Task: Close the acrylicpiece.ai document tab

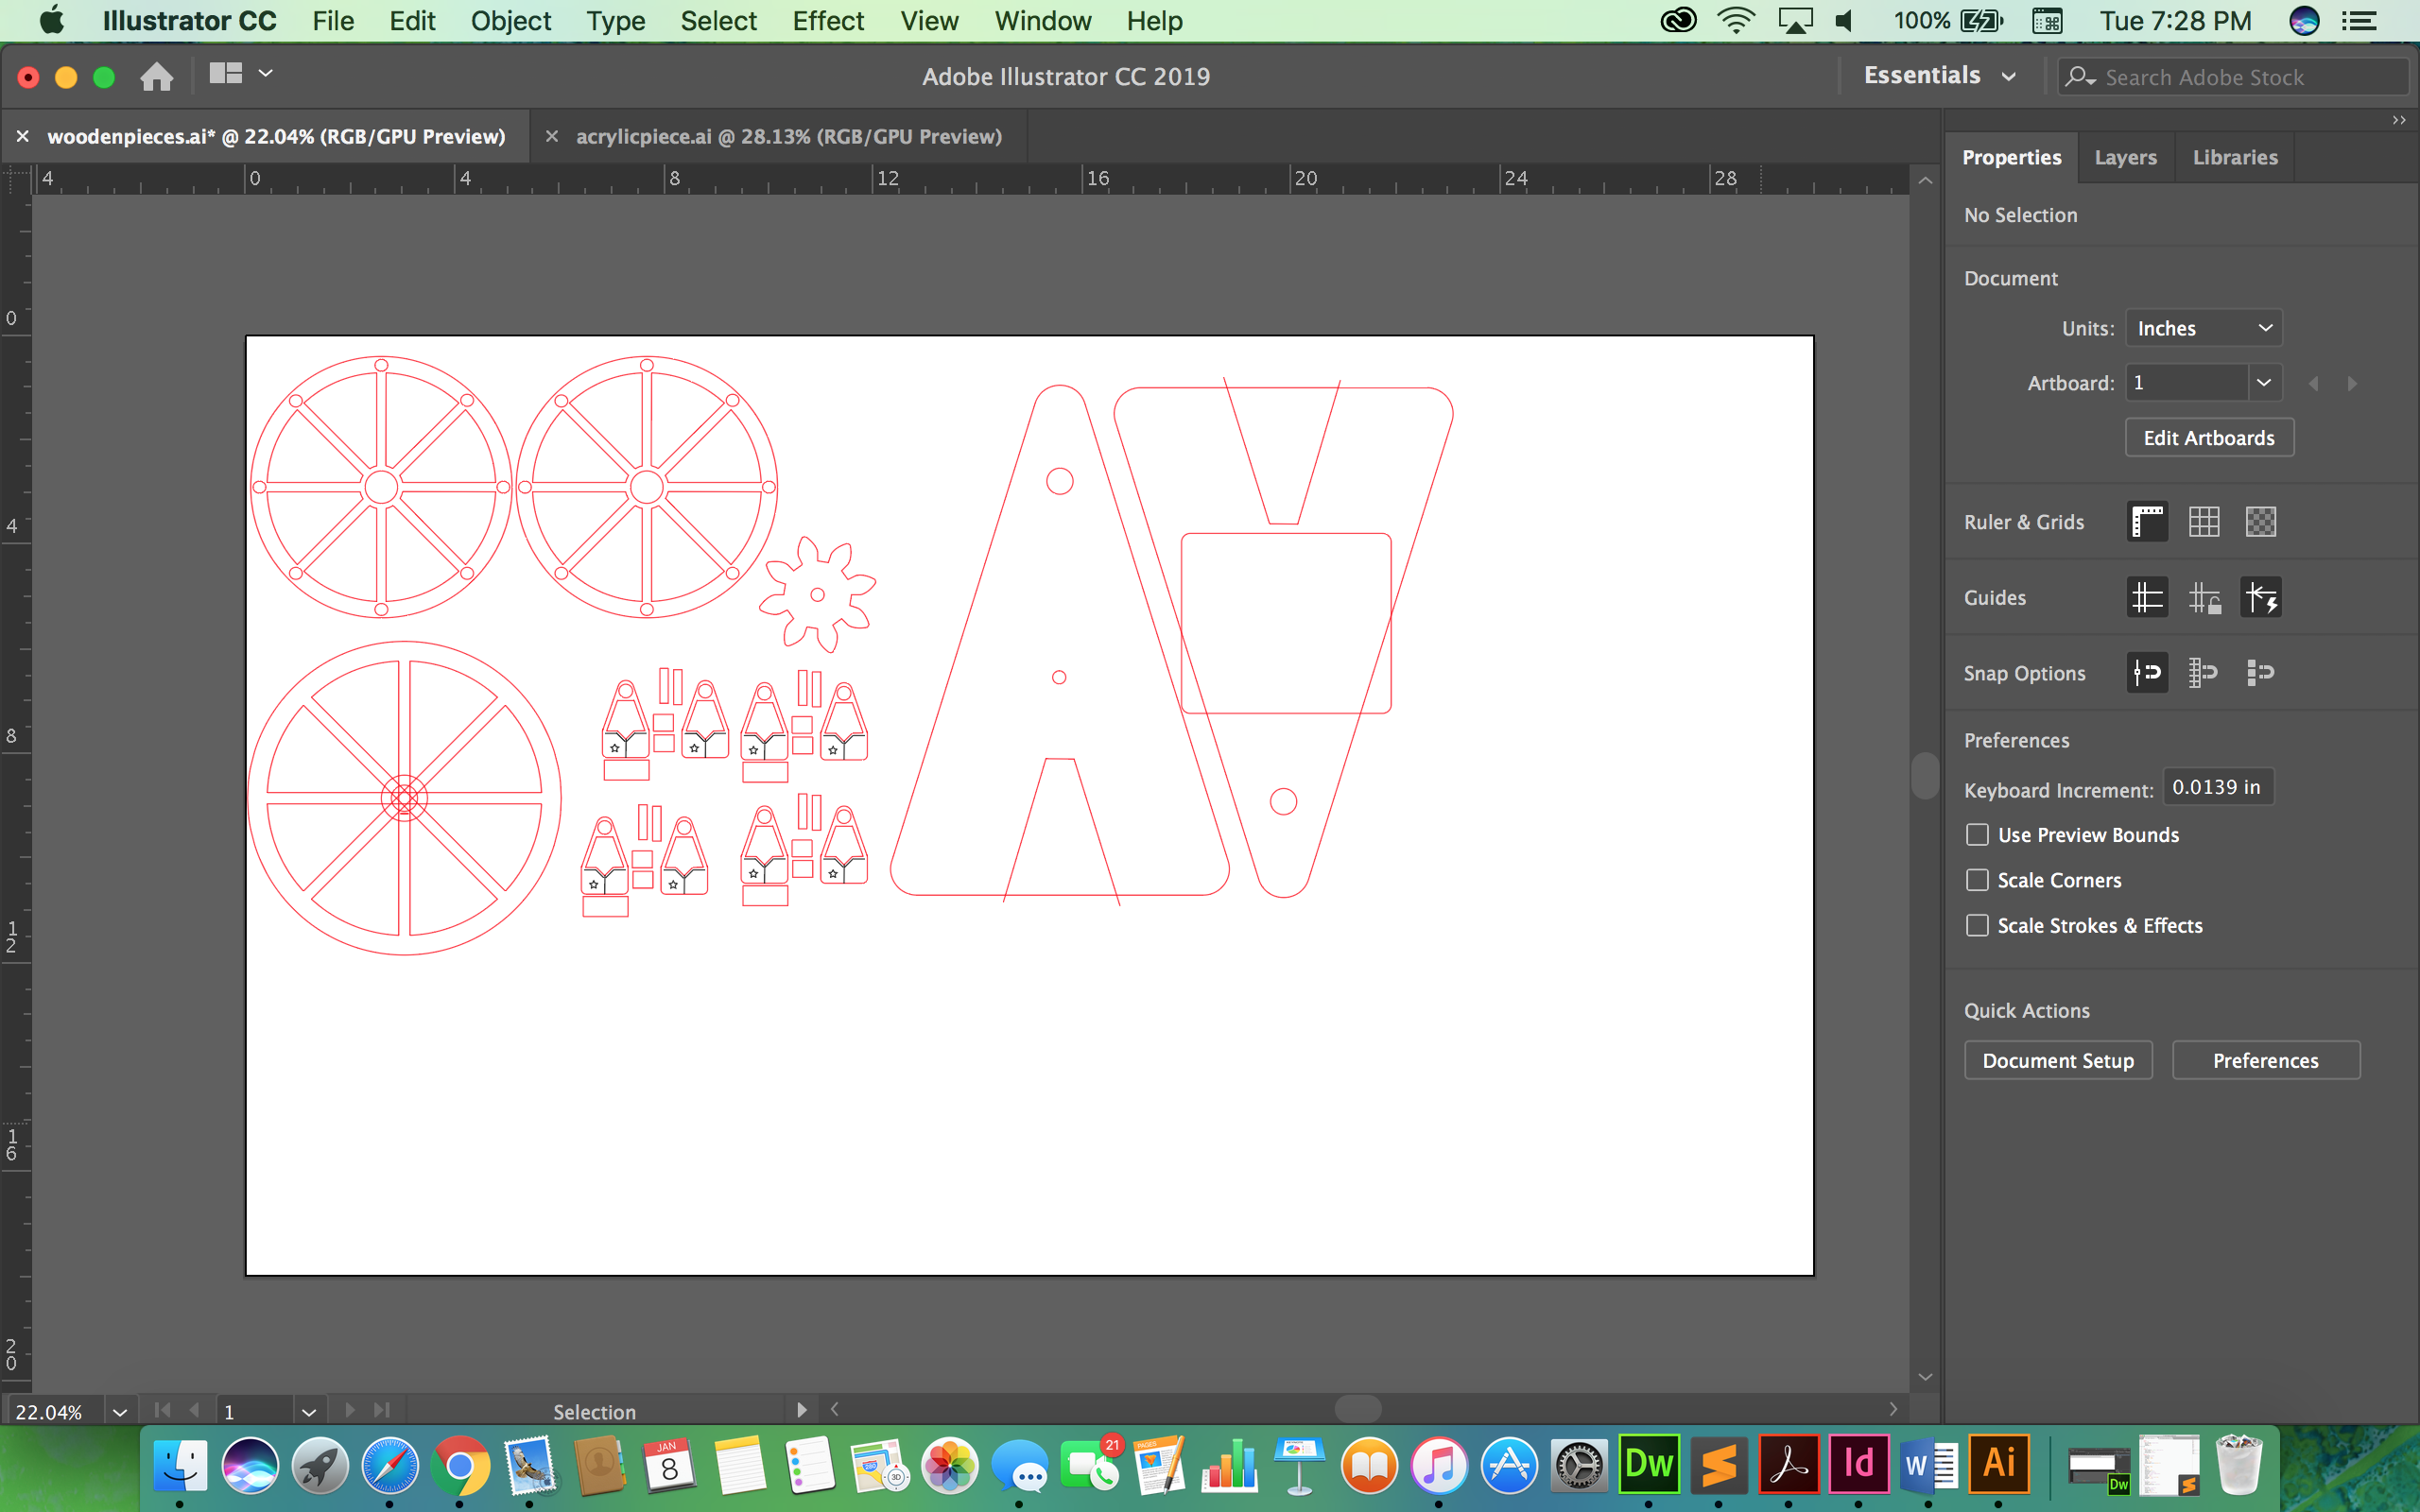Action: point(551,136)
